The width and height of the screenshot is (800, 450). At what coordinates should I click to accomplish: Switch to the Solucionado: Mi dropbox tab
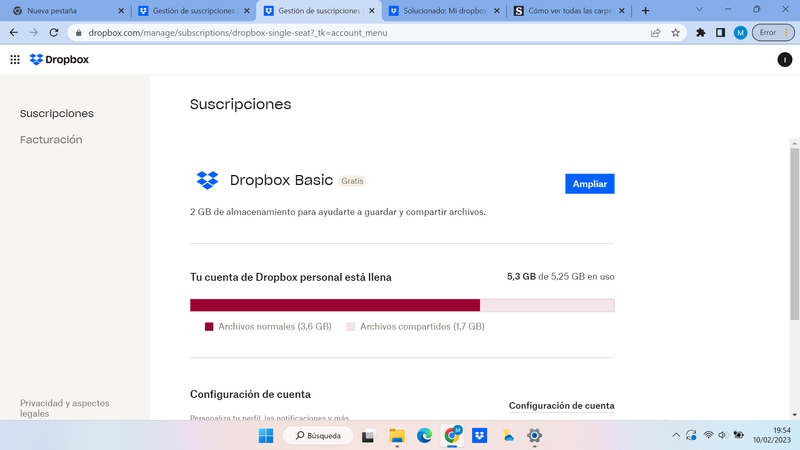click(x=444, y=11)
